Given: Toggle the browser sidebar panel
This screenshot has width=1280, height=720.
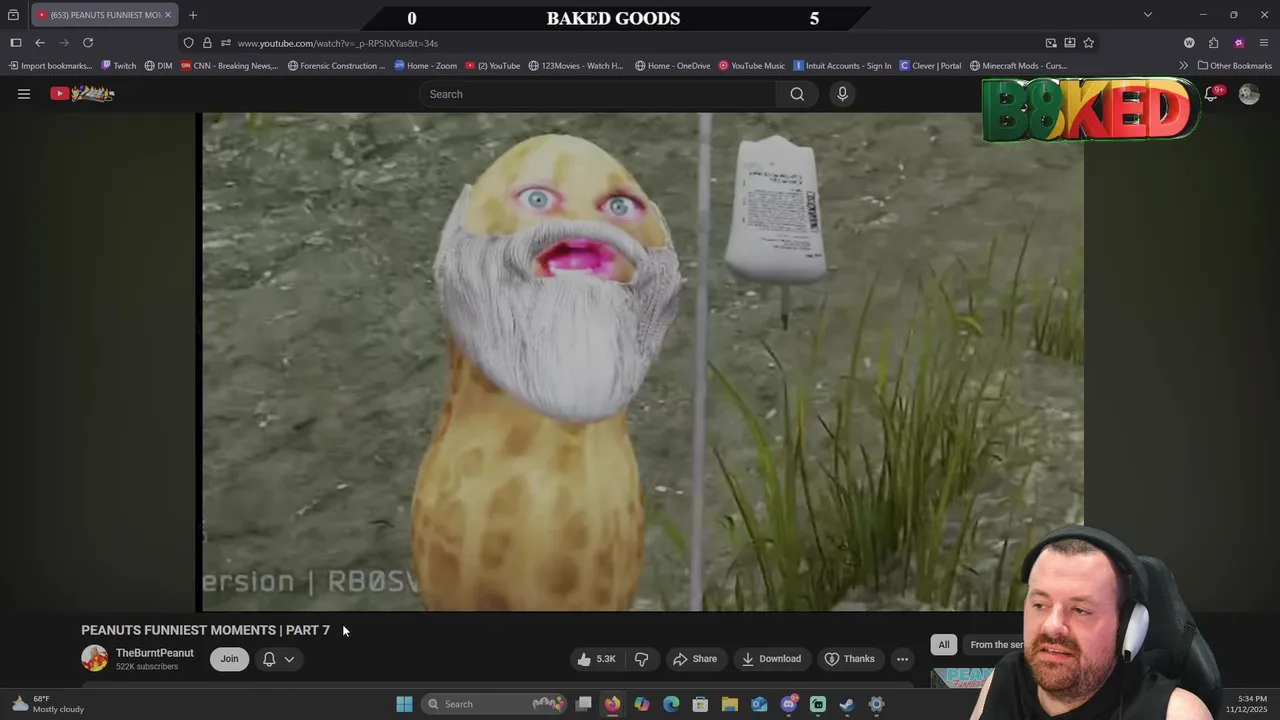Looking at the screenshot, I should pyautogui.click(x=16, y=43).
